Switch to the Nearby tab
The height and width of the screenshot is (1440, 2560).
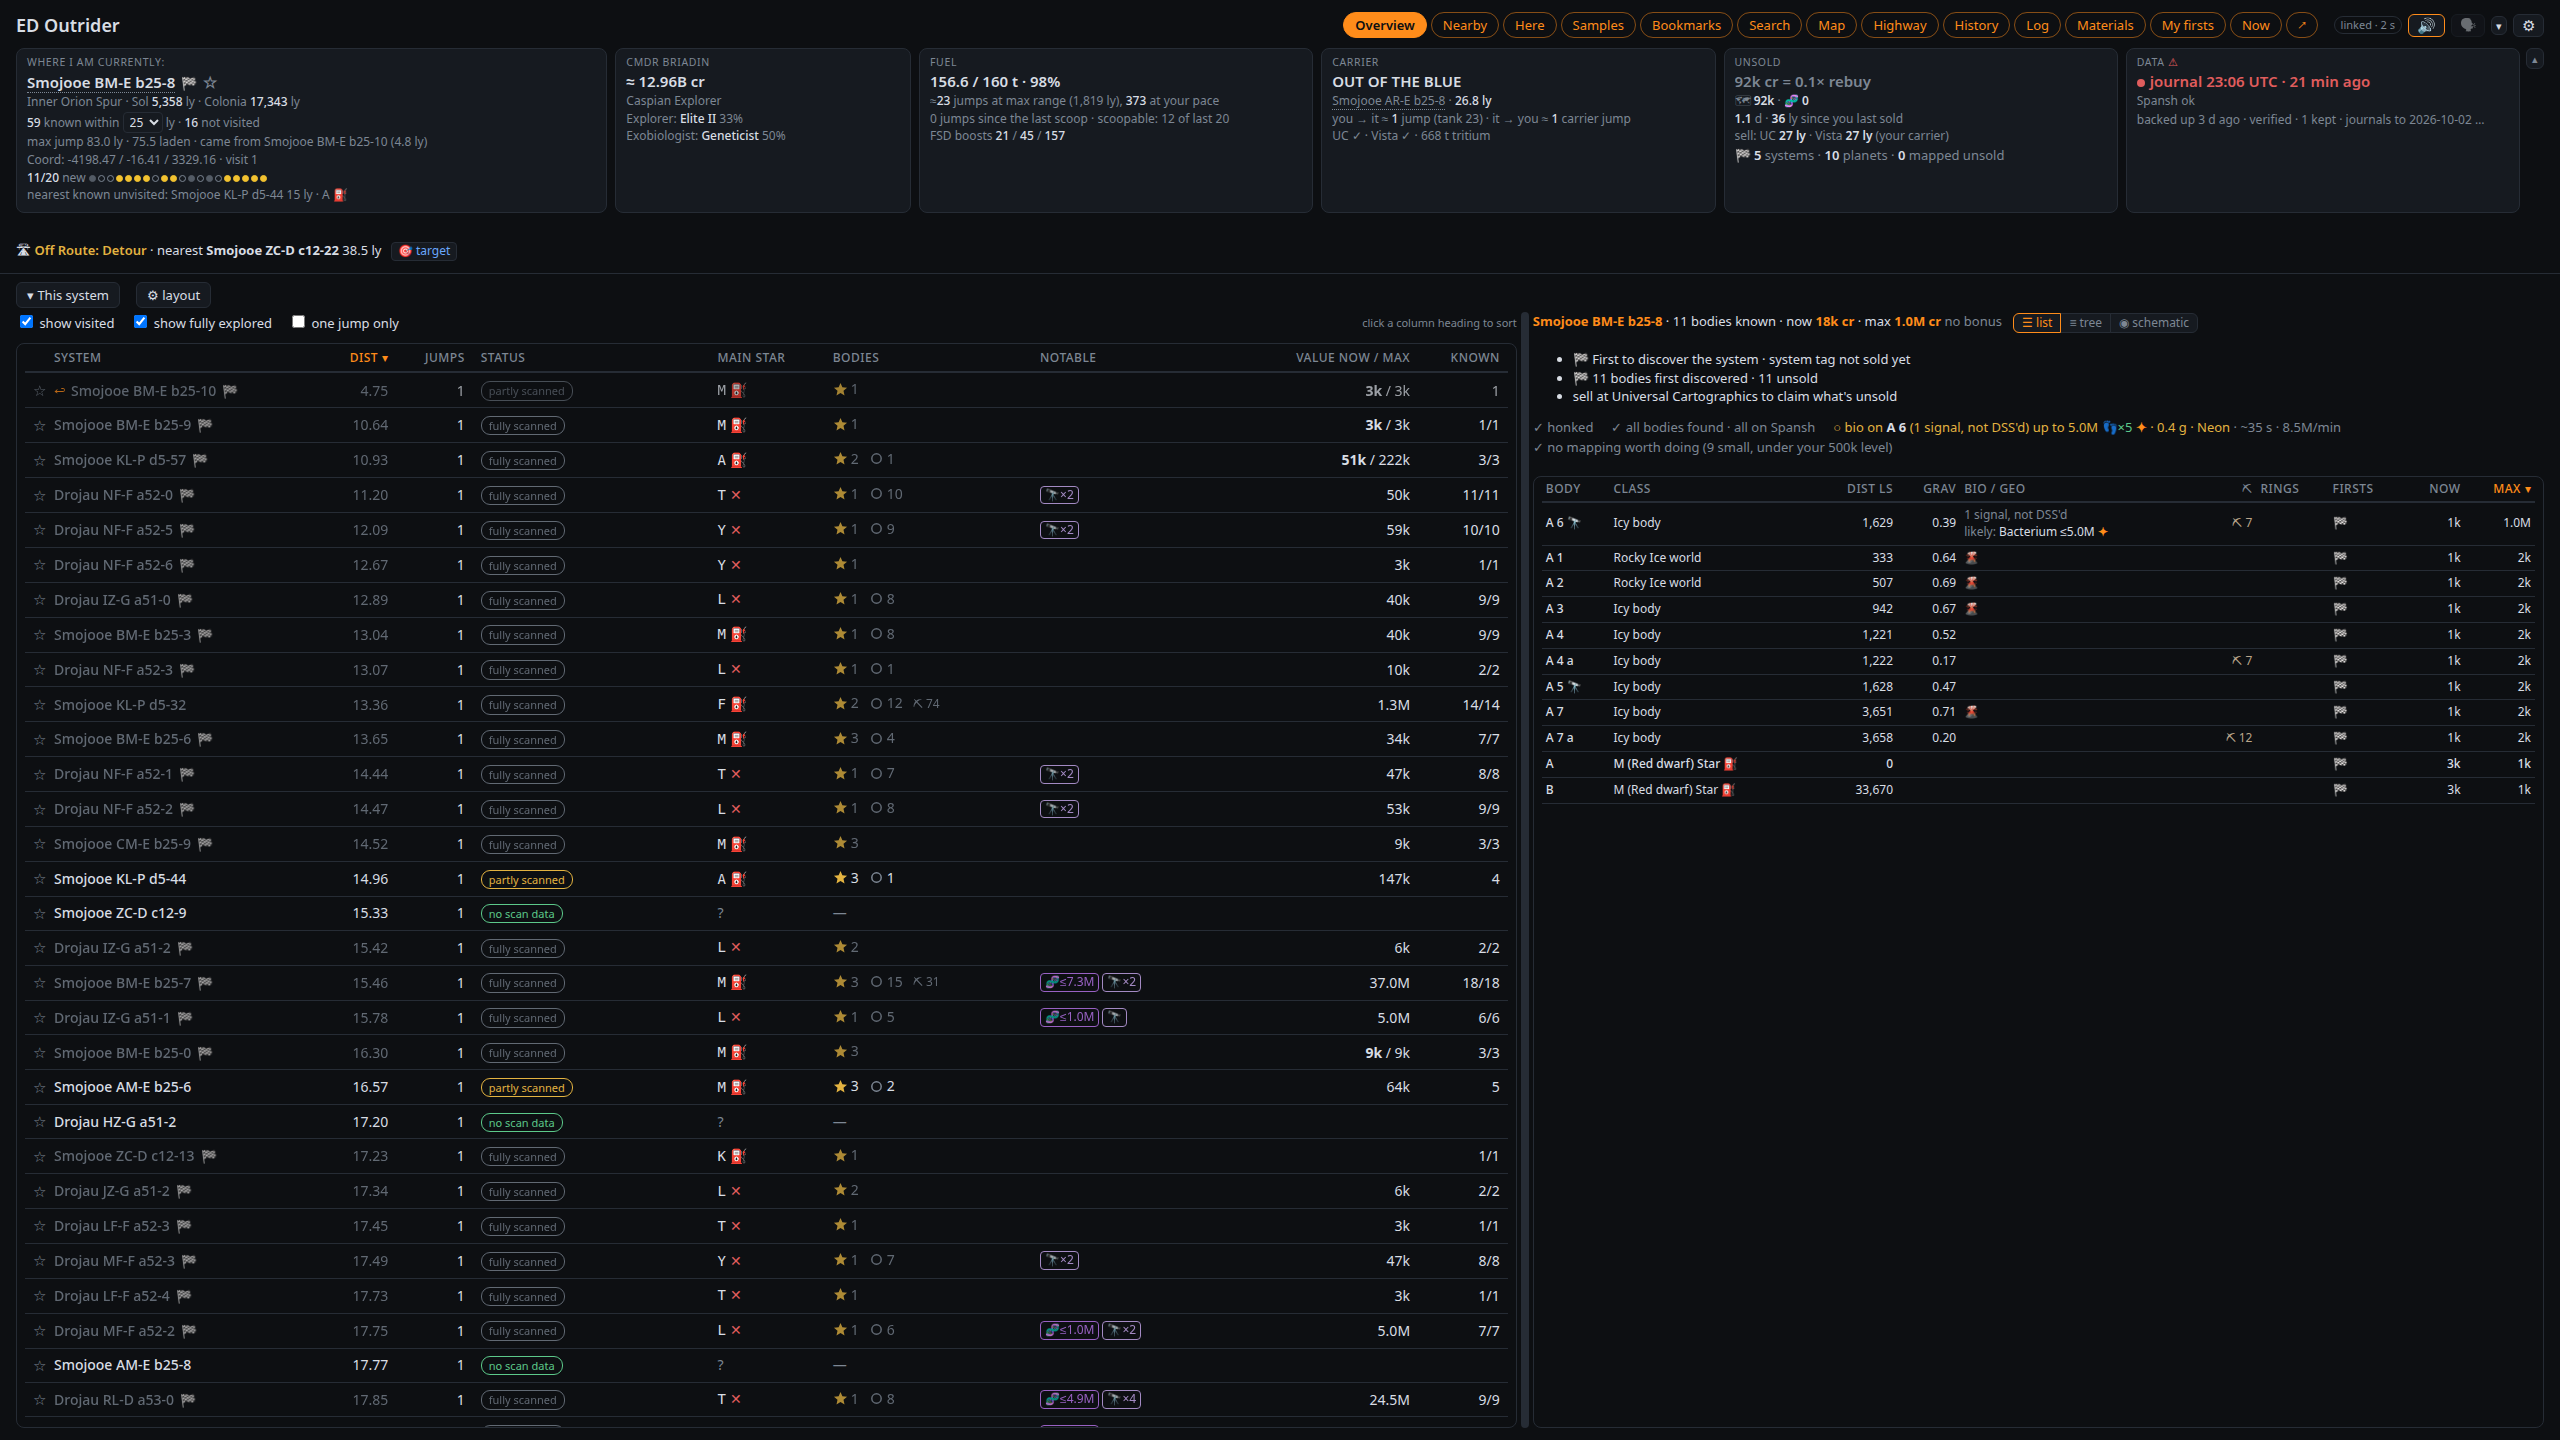1464,26
